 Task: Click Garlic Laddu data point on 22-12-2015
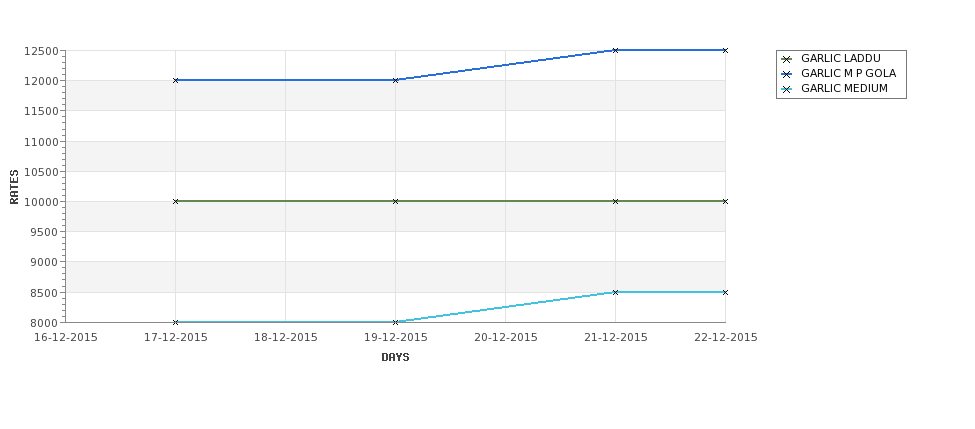(x=725, y=201)
